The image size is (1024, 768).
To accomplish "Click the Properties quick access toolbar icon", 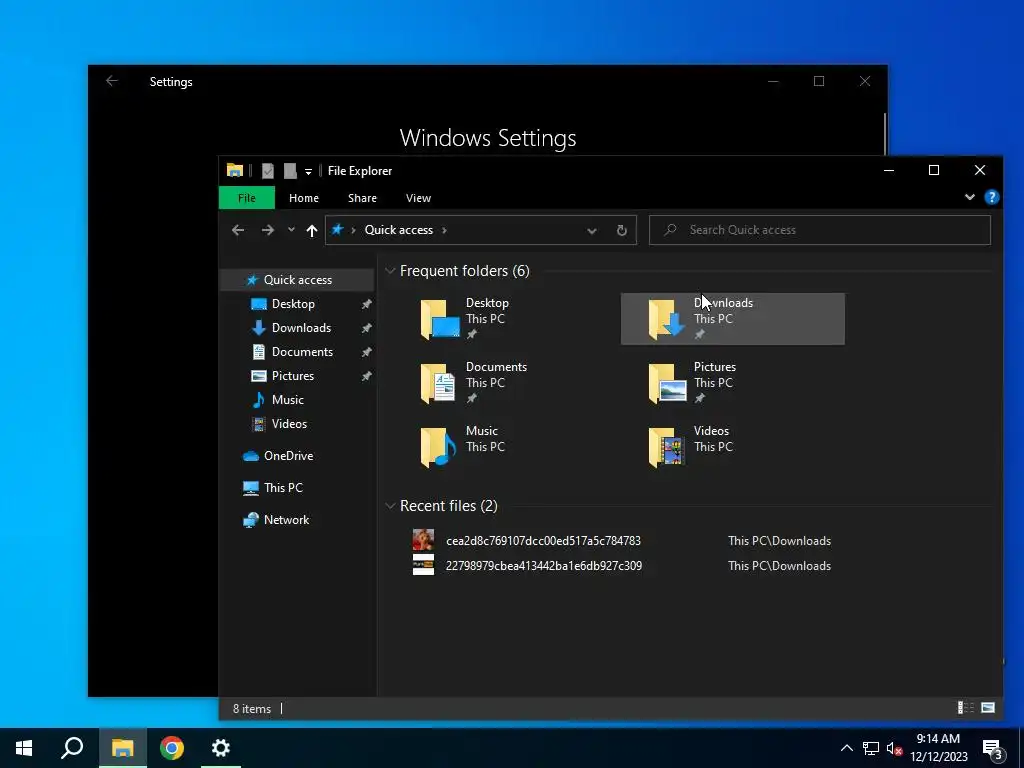I will click(x=268, y=170).
